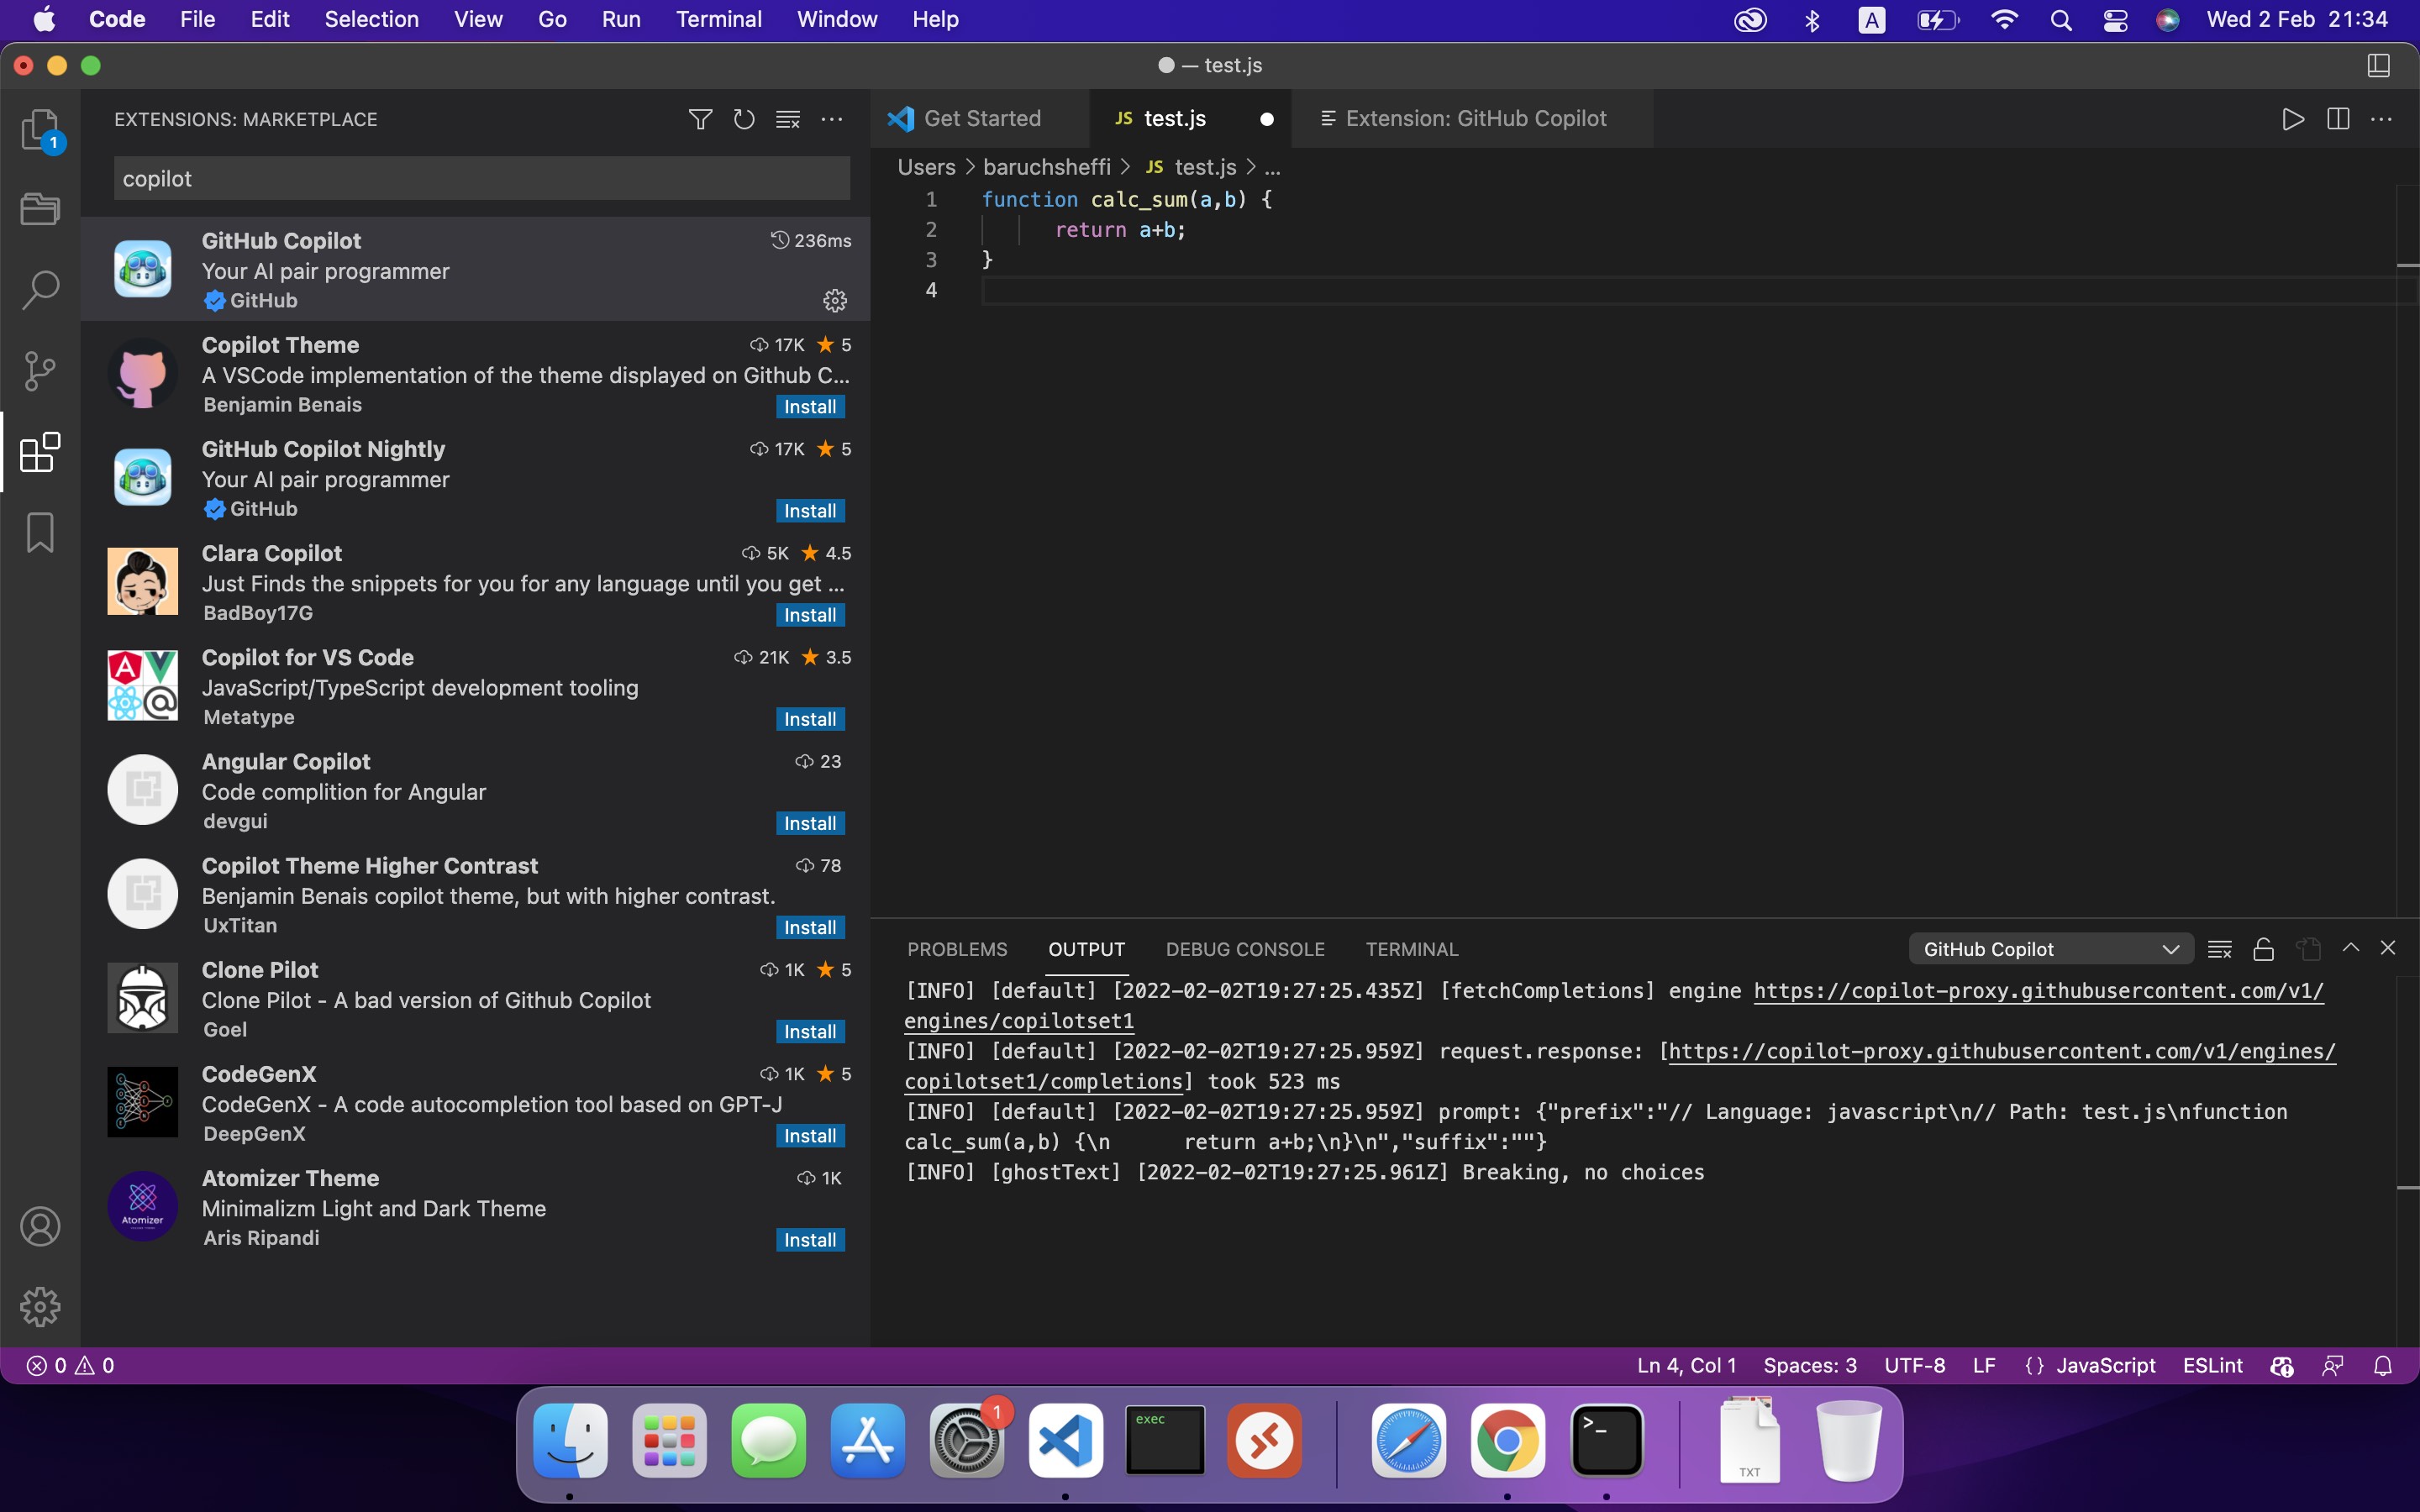Clear the Output panel with the clear icon
This screenshot has width=2420, height=1512.
[2219, 948]
